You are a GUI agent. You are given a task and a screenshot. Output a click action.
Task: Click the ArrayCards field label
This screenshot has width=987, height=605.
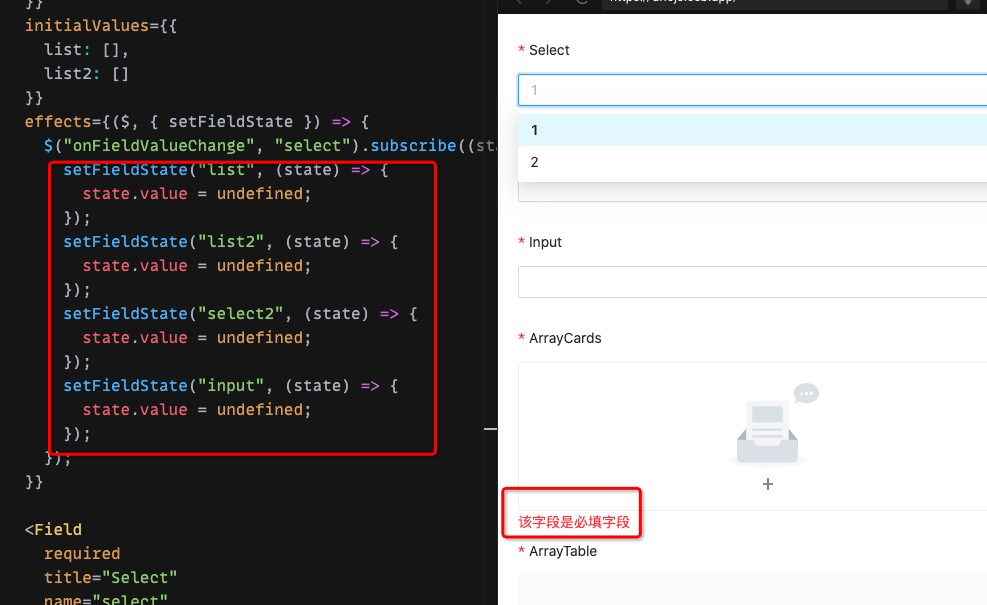565,338
